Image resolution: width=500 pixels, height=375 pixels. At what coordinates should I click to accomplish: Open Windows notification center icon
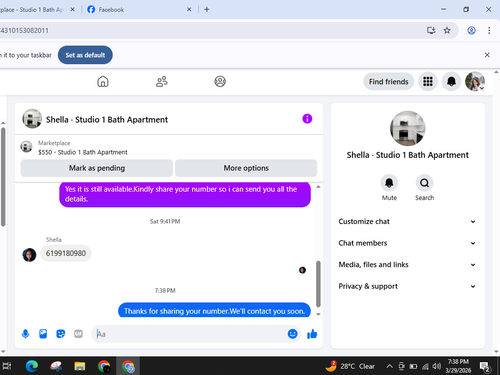(485, 367)
